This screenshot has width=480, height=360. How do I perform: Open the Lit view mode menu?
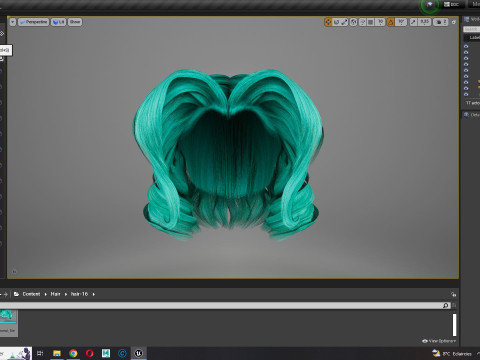[59, 22]
